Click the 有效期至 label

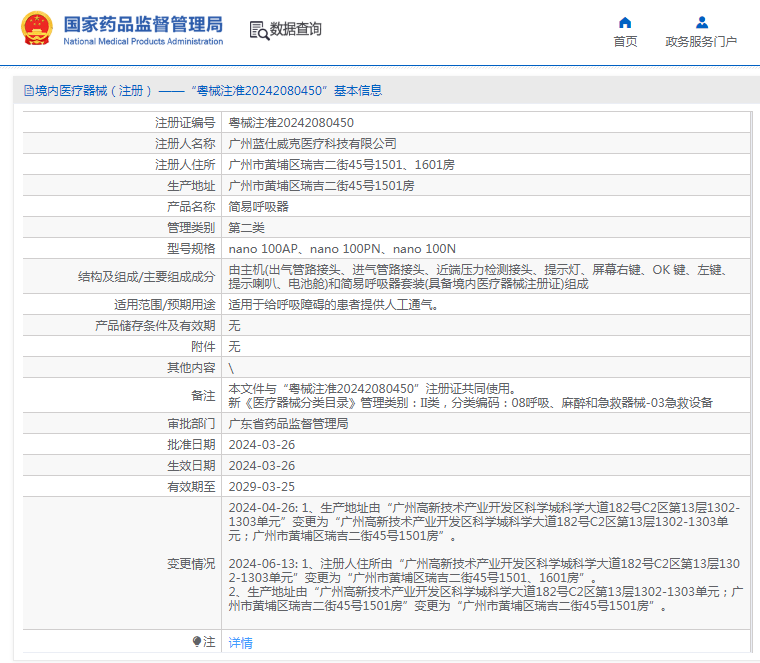[x=191, y=487]
